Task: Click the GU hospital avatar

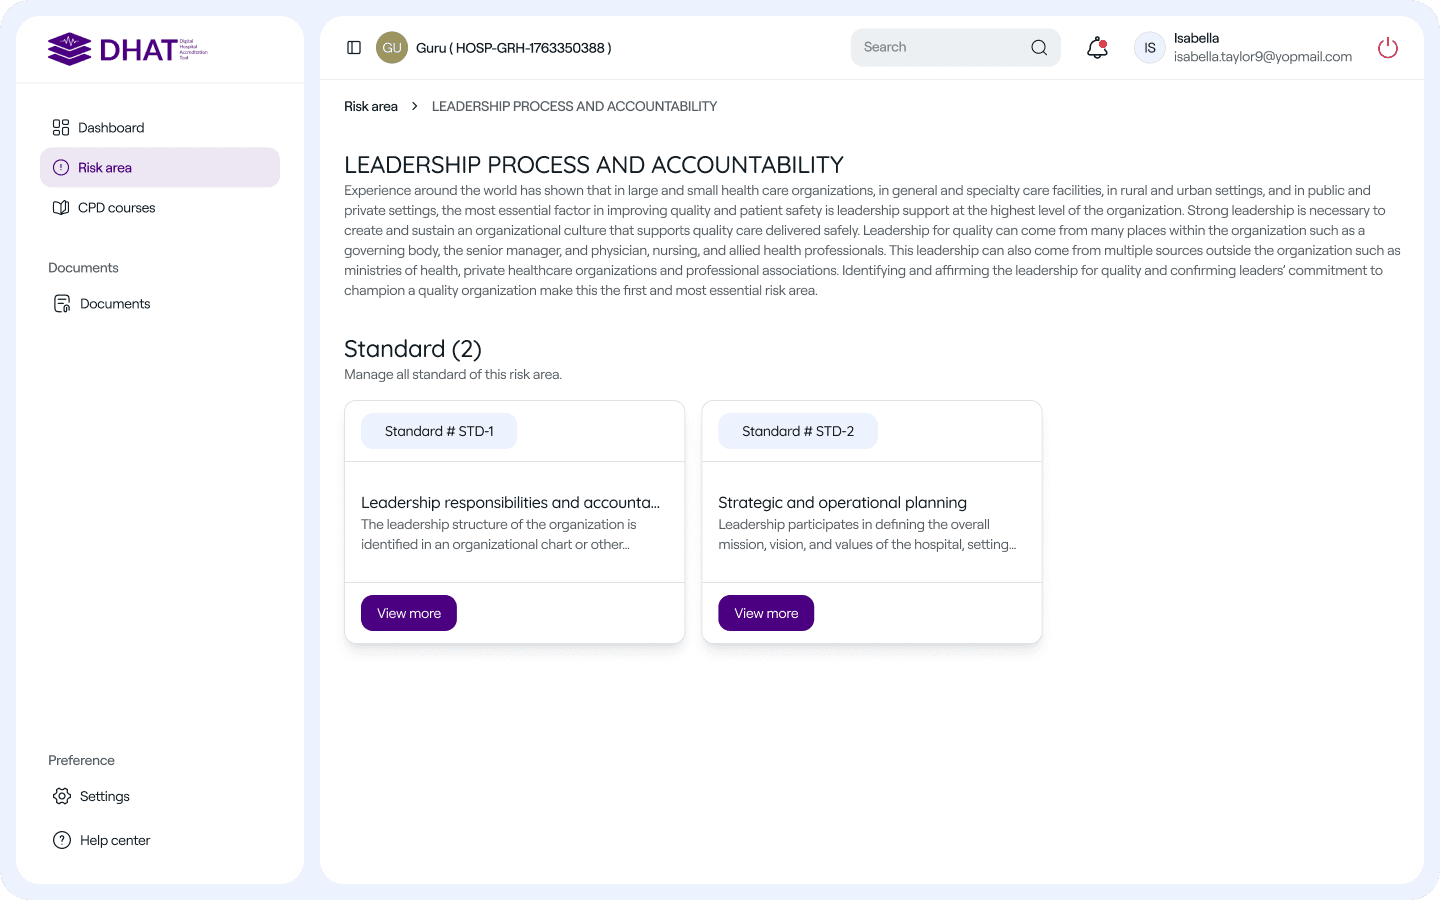Action: (392, 48)
